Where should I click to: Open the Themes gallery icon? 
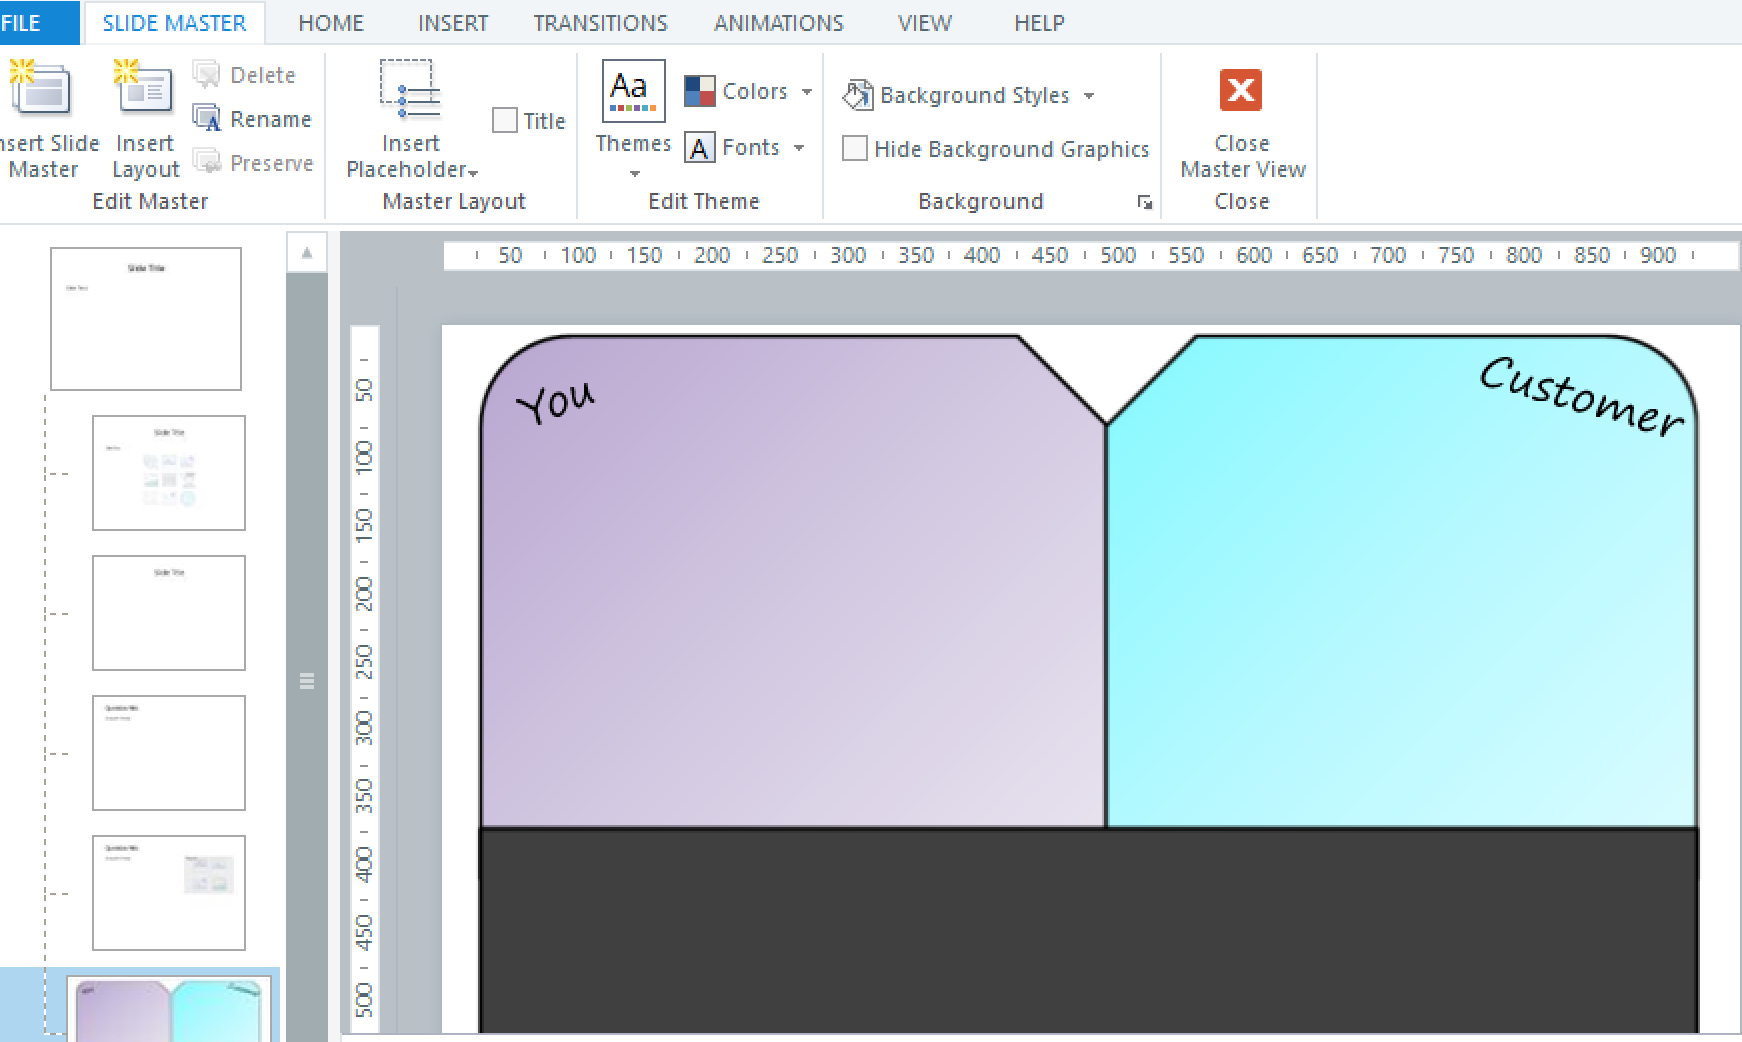point(633,91)
